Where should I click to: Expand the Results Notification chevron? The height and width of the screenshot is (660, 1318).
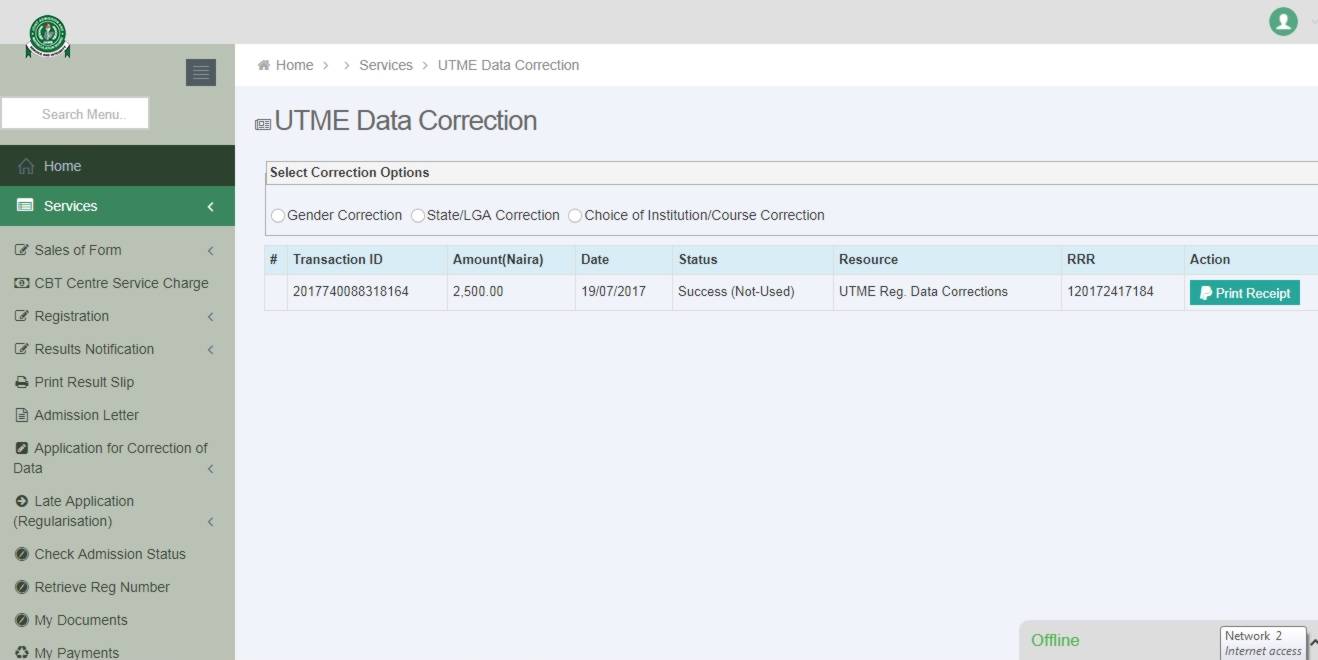tap(211, 349)
